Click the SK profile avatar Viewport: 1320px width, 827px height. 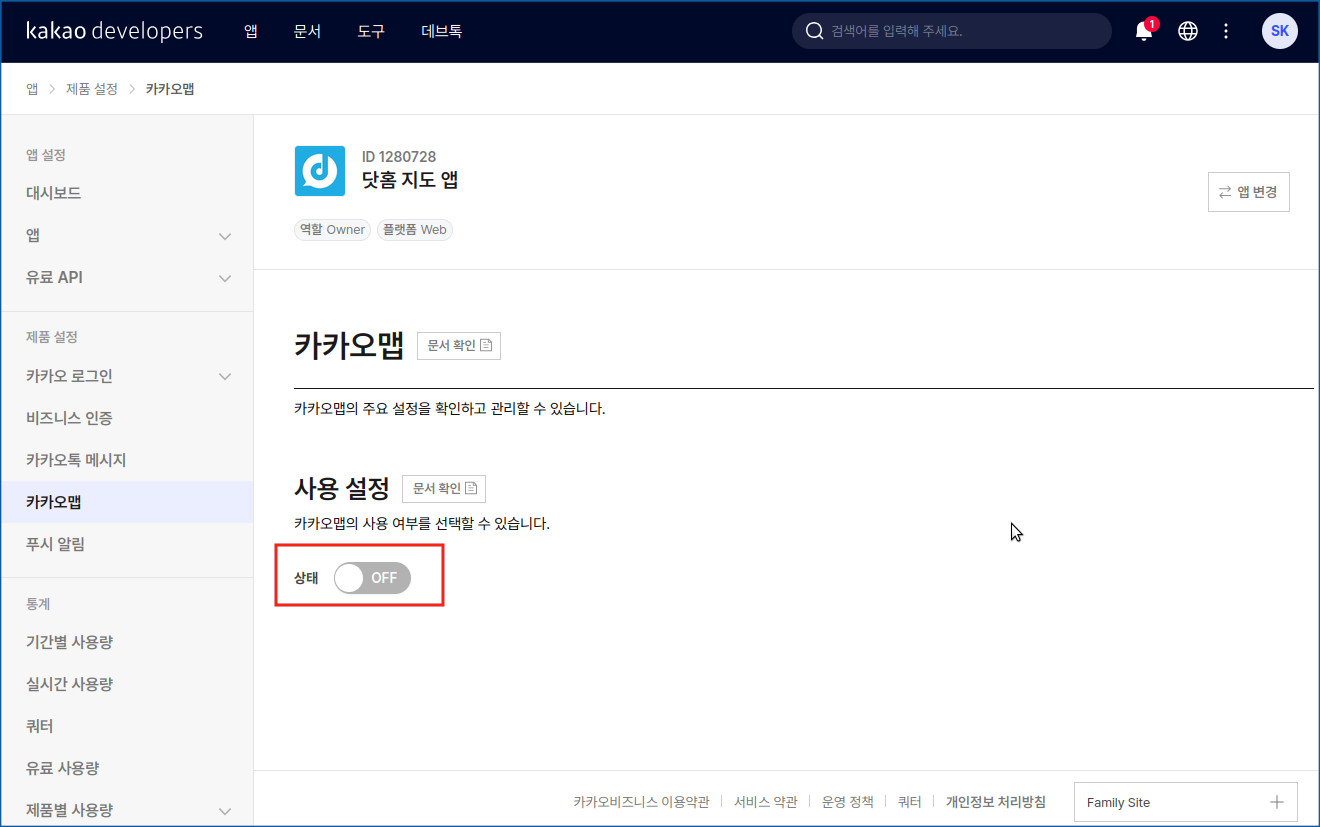1279,31
